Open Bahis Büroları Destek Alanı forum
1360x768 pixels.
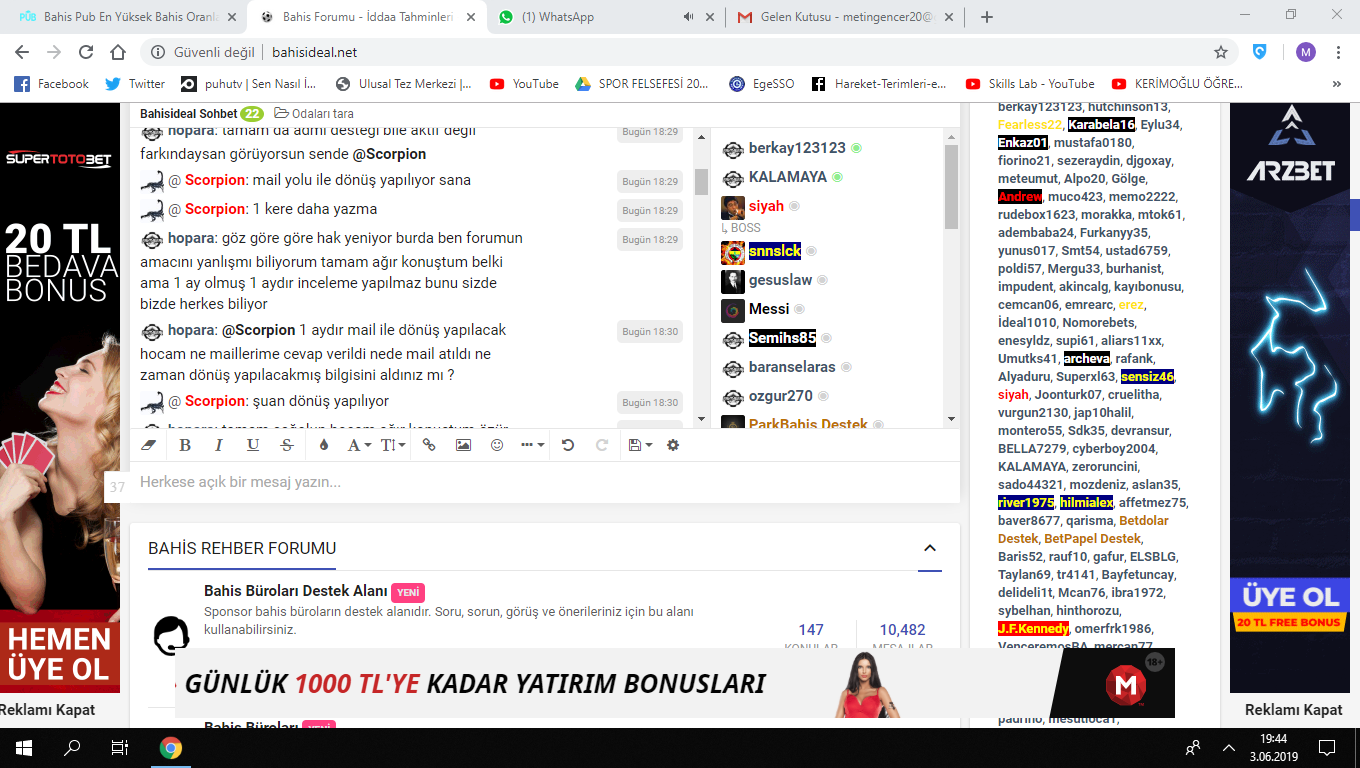[295, 592]
